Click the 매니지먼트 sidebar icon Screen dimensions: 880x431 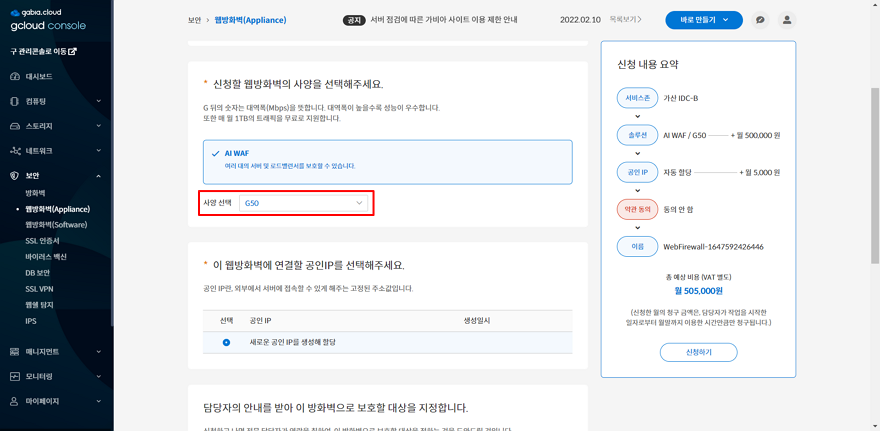click(15, 351)
